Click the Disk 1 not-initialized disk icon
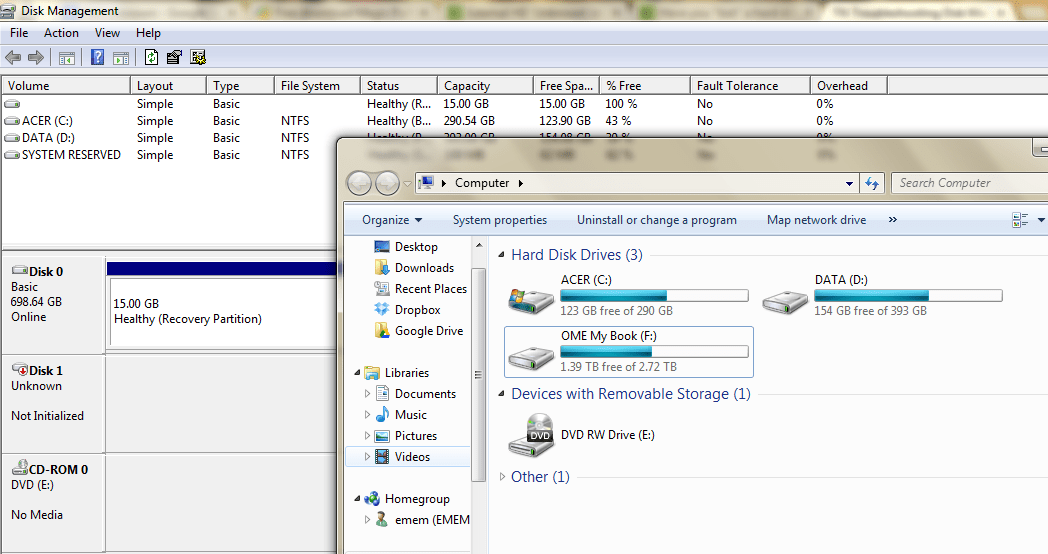The width and height of the screenshot is (1048, 554). click(x=19, y=370)
